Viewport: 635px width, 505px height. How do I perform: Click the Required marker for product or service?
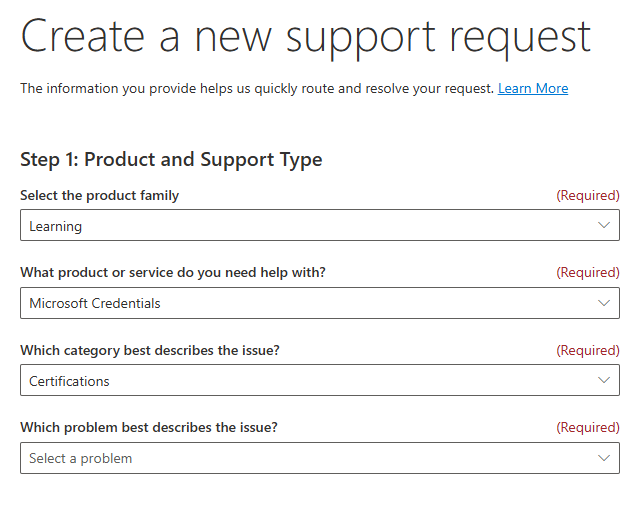coord(587,273)
